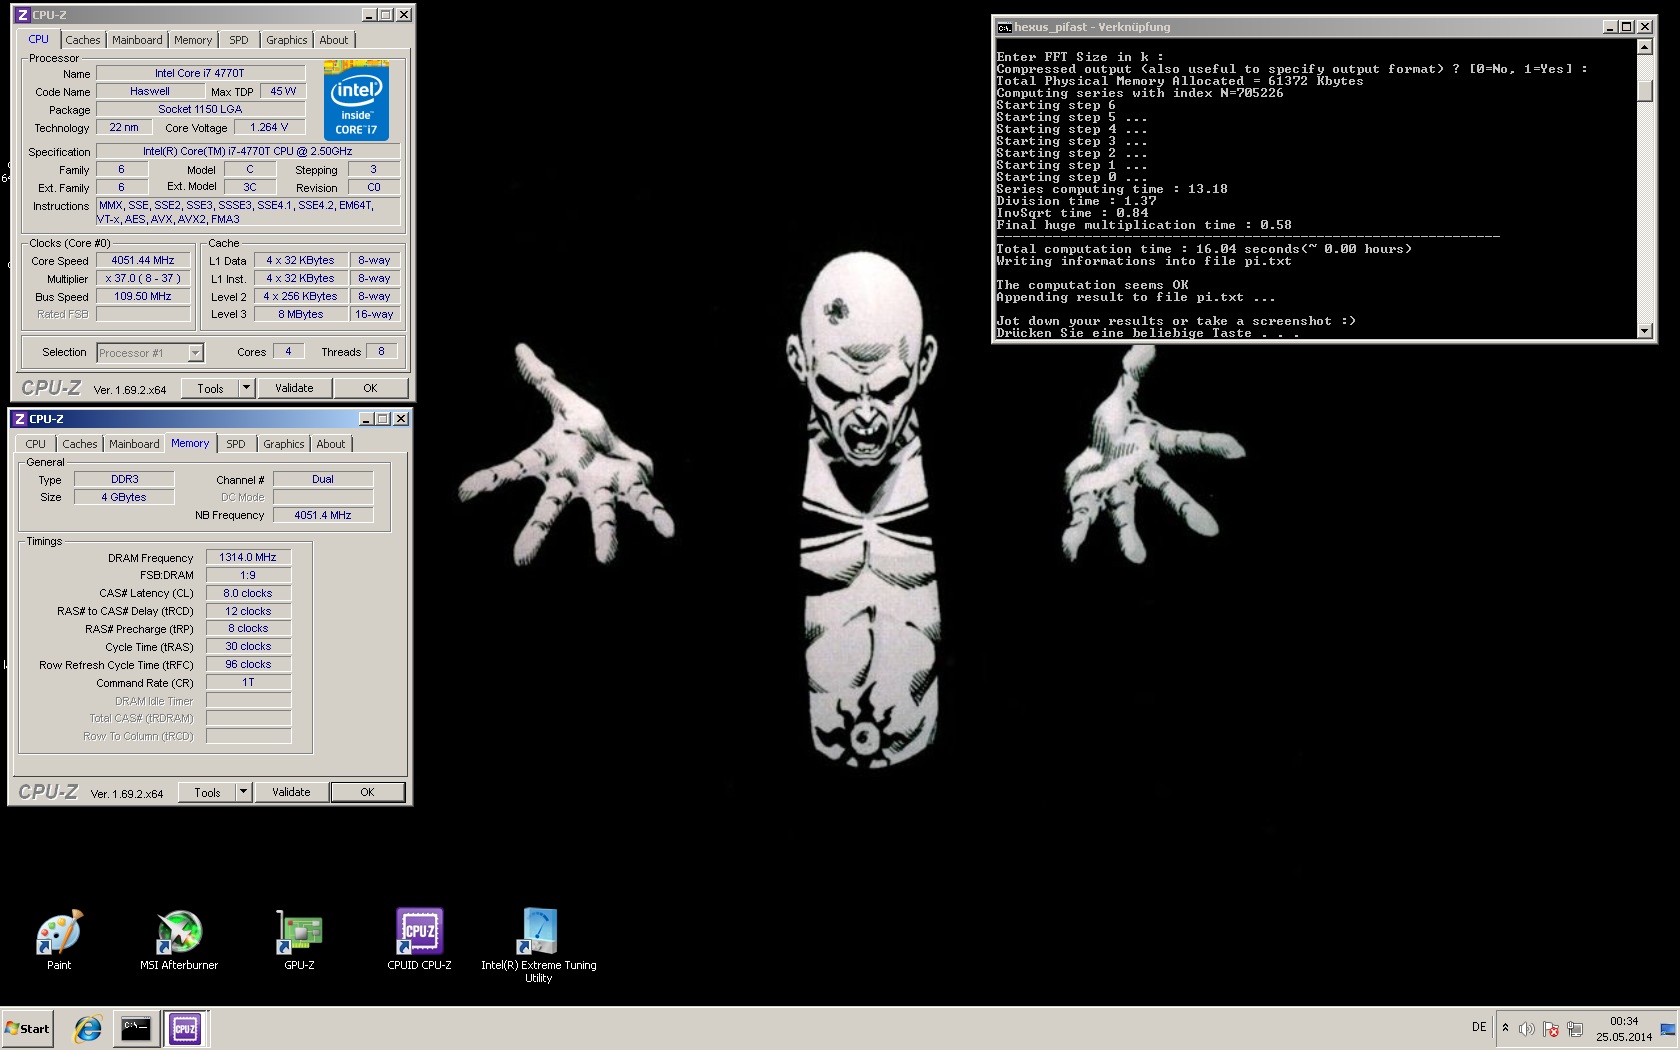This screenshot has width=1680, height=1050.
Task: Click bottom CPU-Z window title icon
Action: 19,419
